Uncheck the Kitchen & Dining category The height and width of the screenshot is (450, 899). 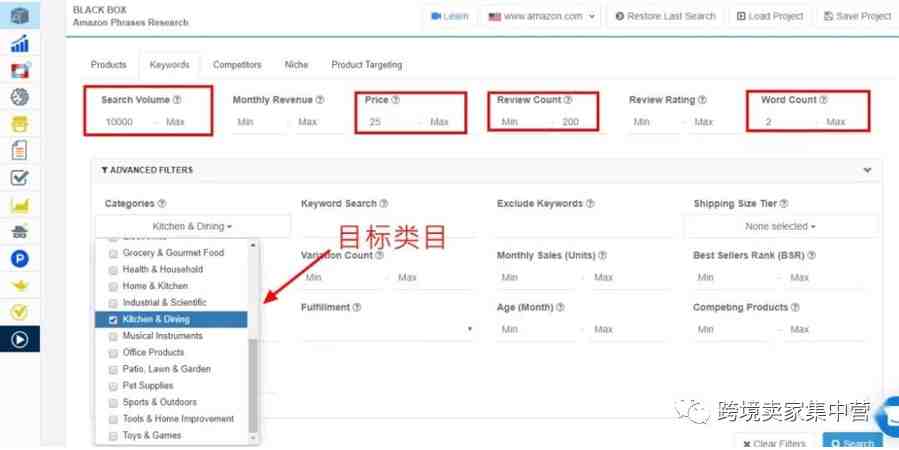113,320
